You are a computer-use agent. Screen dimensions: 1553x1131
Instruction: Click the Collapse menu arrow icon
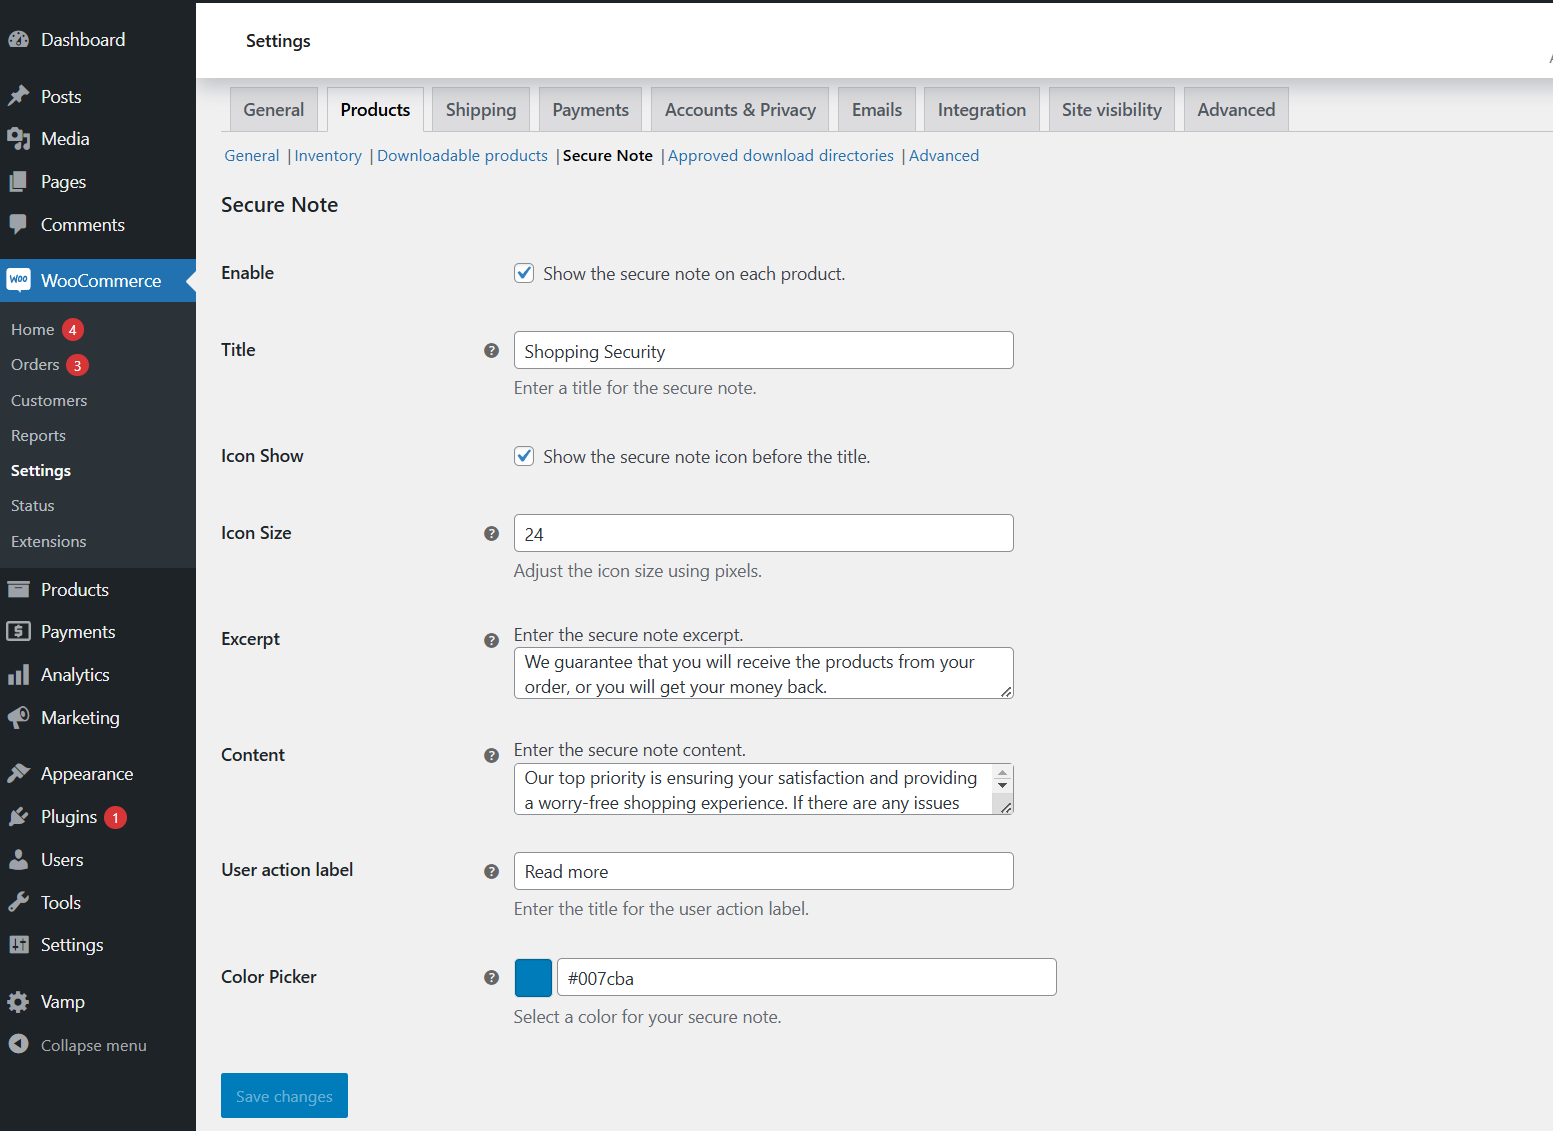click(18, 1044)
